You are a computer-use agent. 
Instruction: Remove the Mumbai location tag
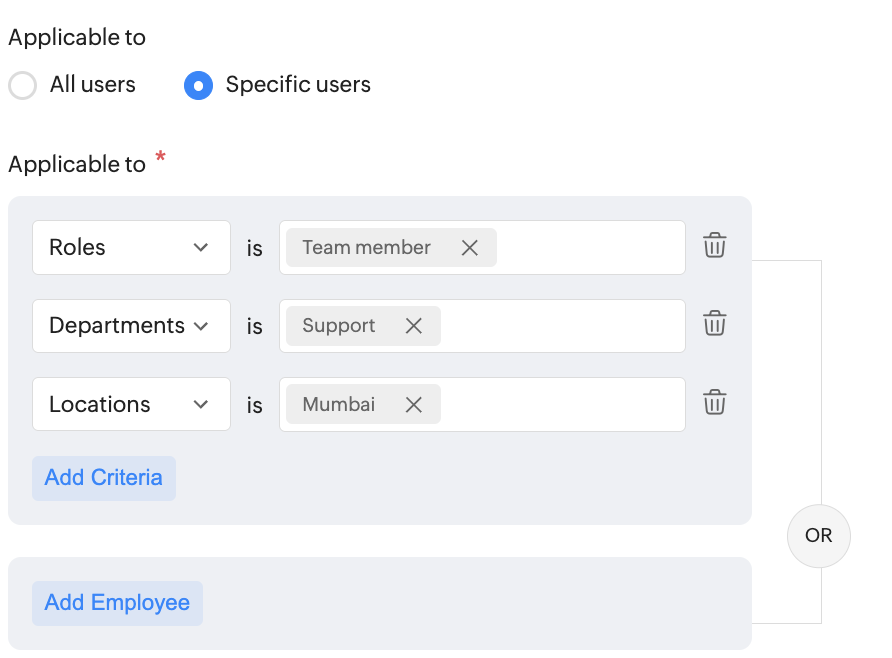(414, 404)
